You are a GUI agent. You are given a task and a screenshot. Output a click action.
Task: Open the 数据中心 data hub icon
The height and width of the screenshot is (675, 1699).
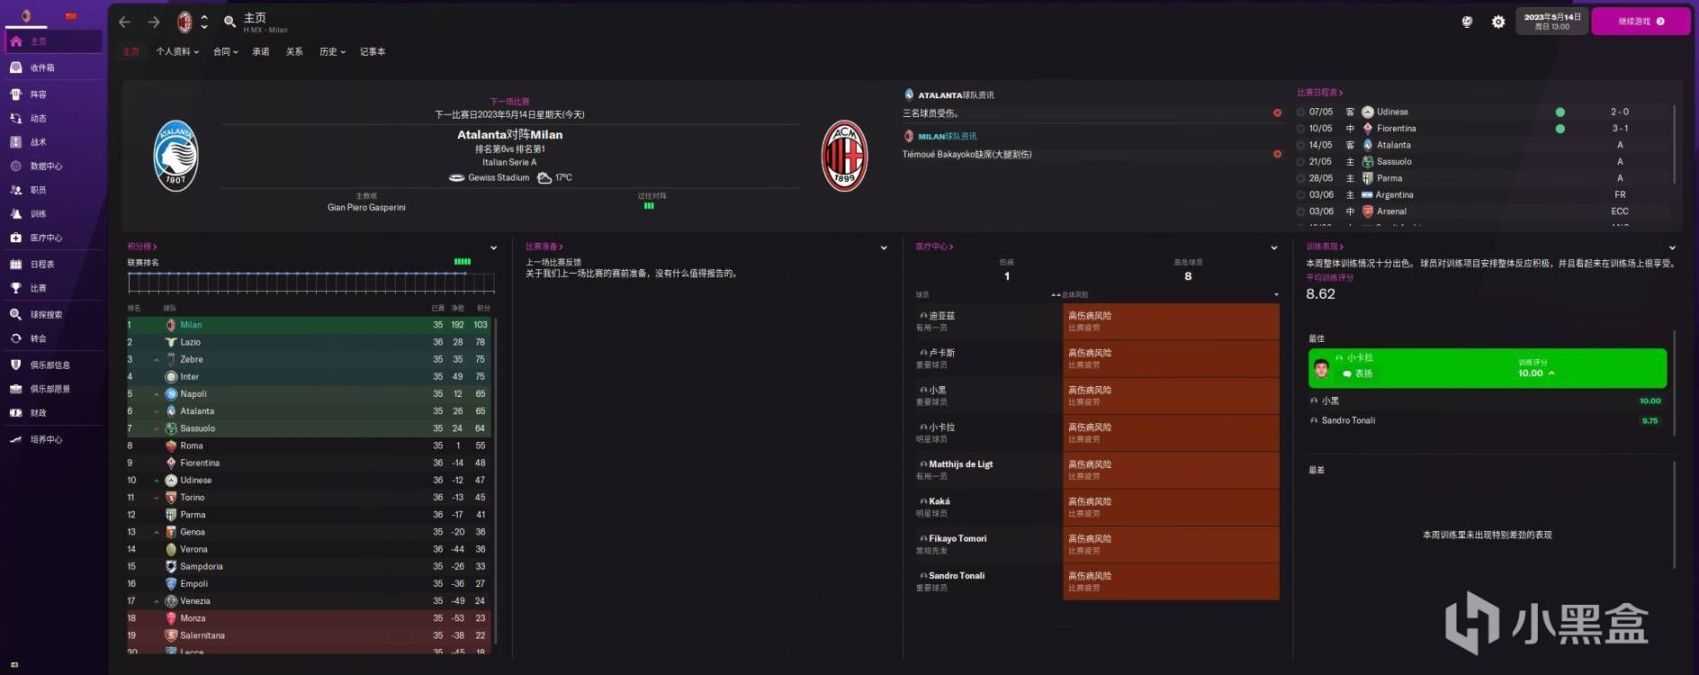pos(16,166)
